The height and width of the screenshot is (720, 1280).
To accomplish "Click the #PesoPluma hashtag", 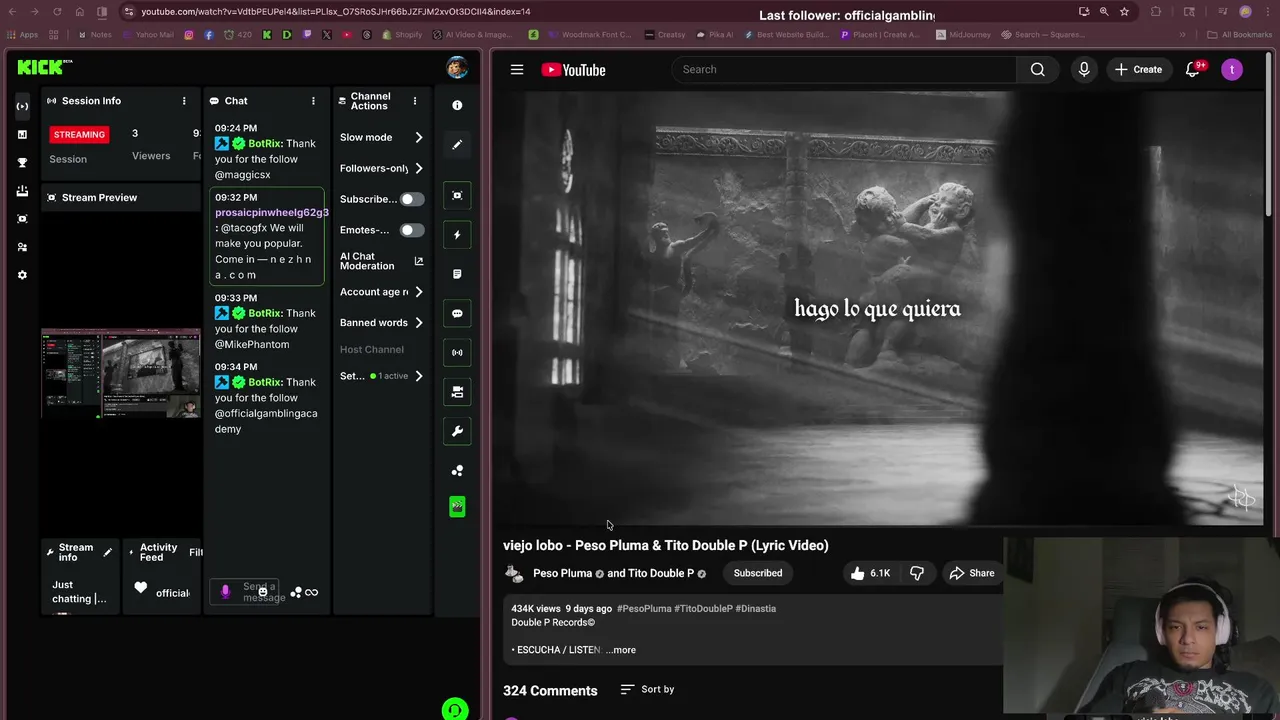I will pos(644,608).
